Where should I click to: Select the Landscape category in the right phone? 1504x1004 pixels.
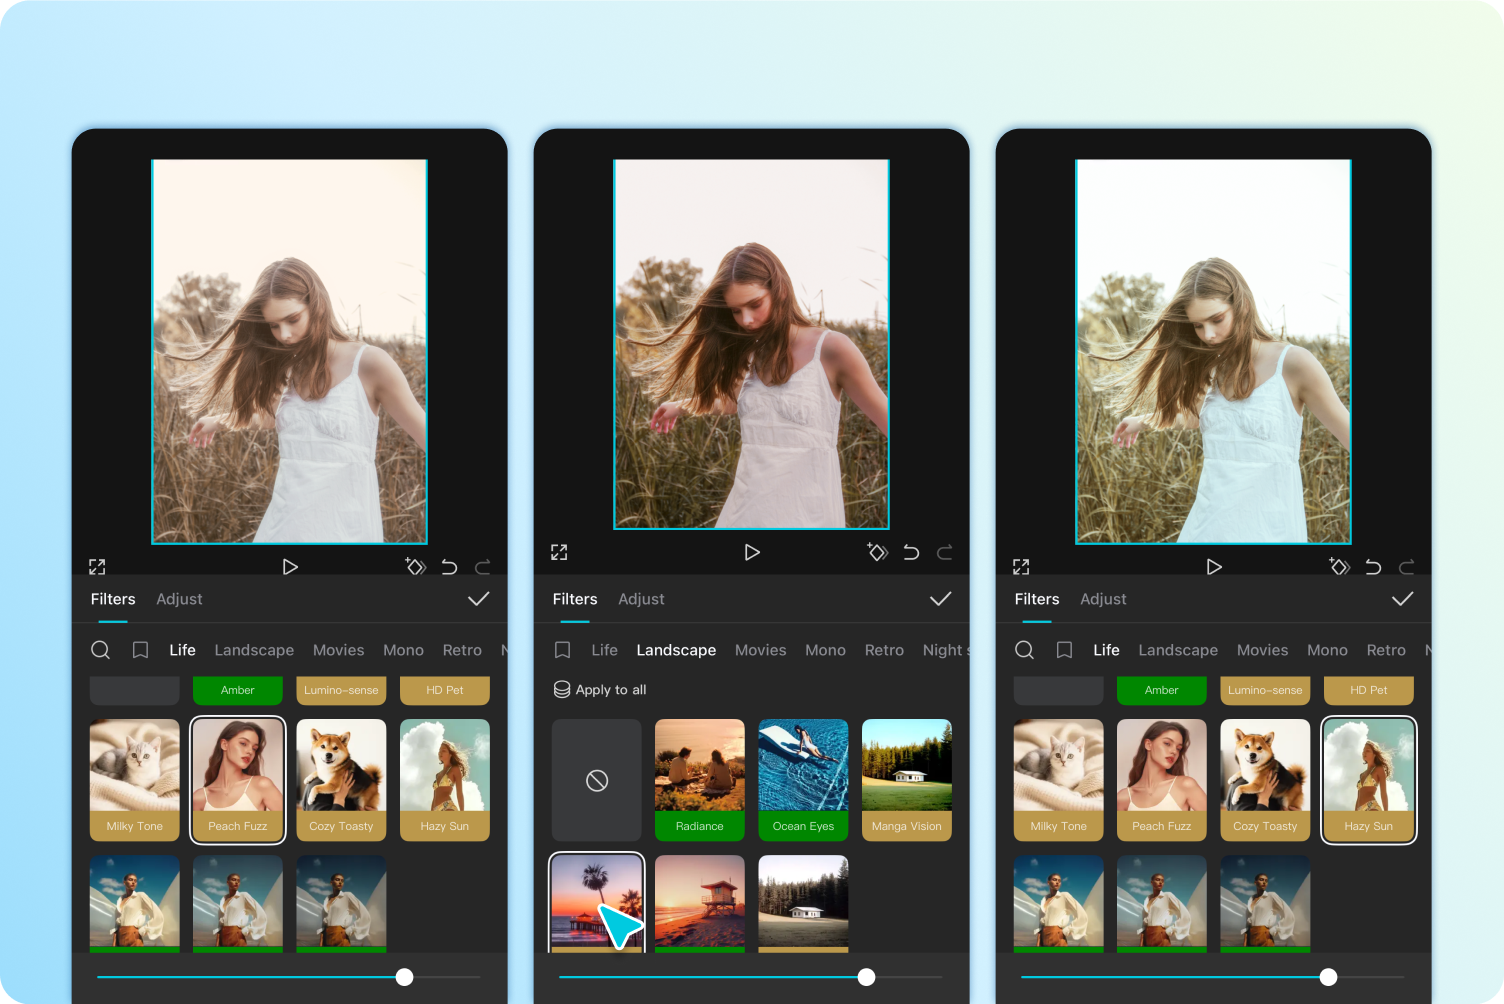click(1178, 650)
